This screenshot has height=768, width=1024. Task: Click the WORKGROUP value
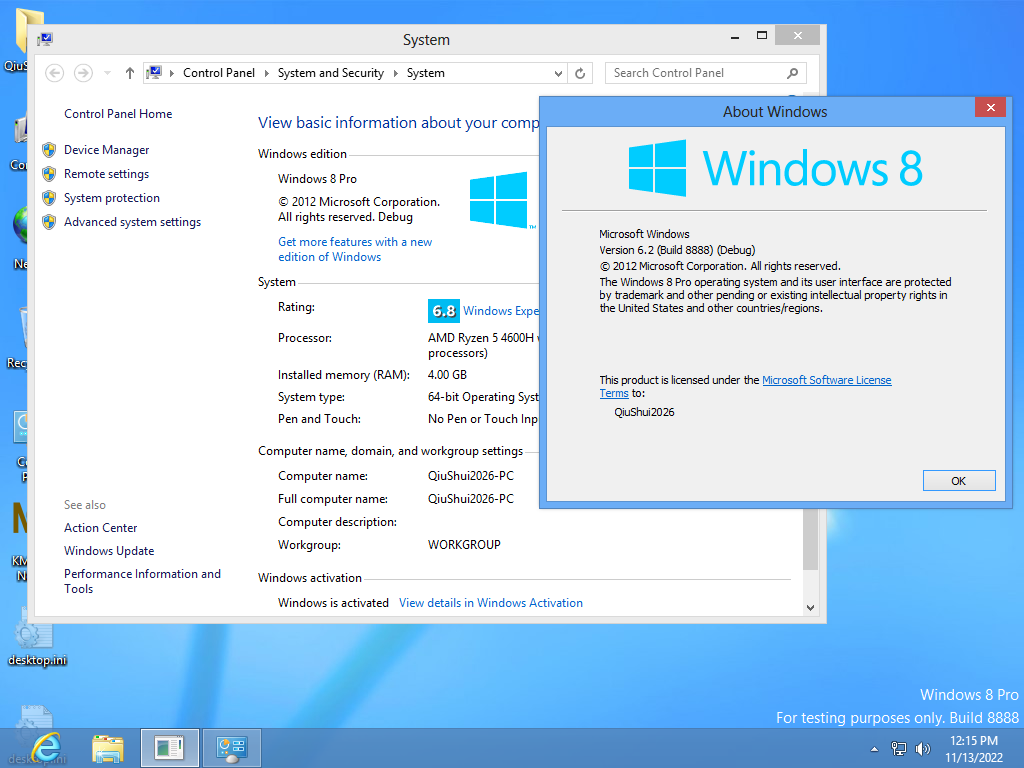[464, 545]
